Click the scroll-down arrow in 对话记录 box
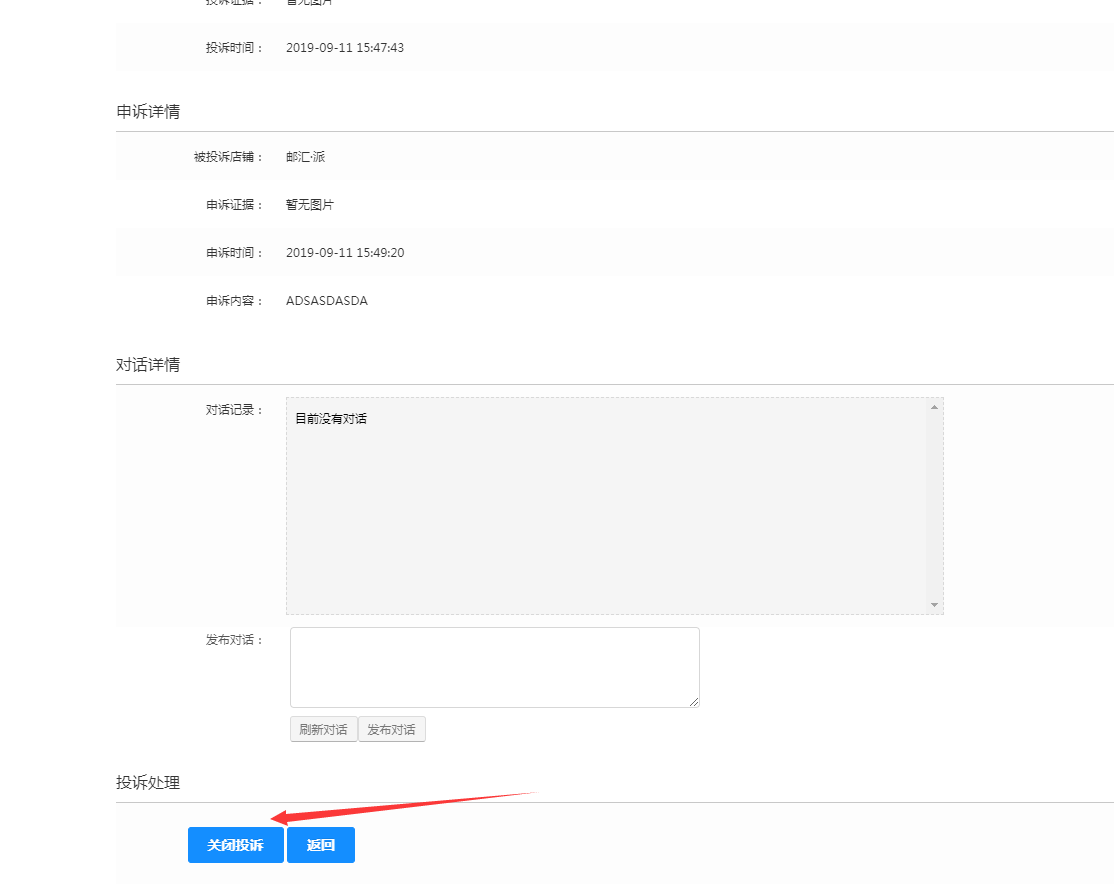1114x884 pixels. [x=934, y=605]
